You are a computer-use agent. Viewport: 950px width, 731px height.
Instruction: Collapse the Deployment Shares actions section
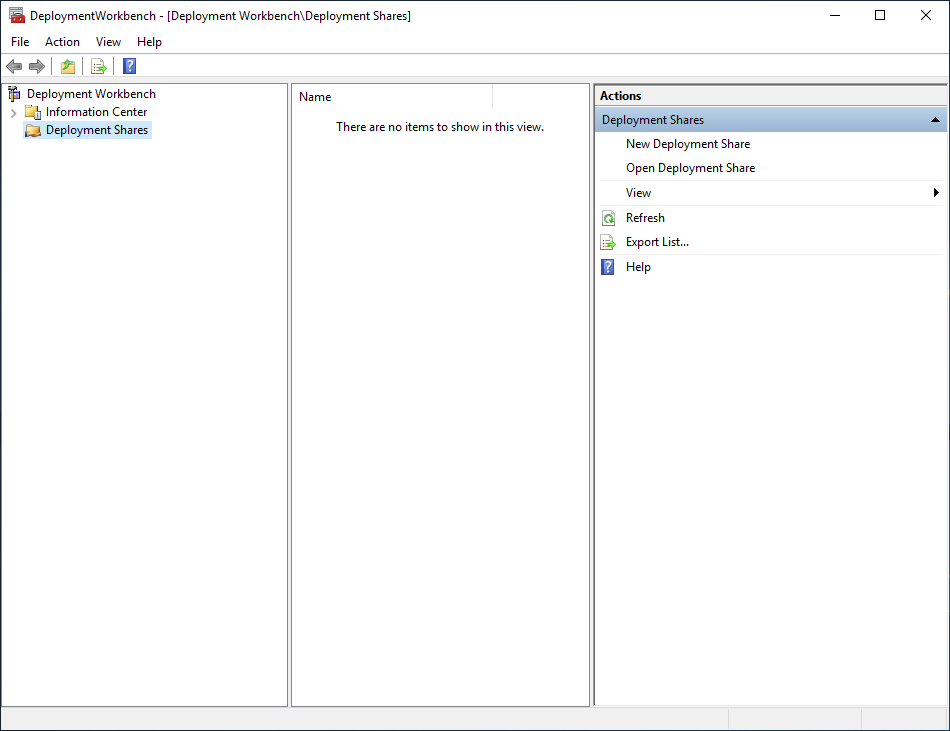935,120
